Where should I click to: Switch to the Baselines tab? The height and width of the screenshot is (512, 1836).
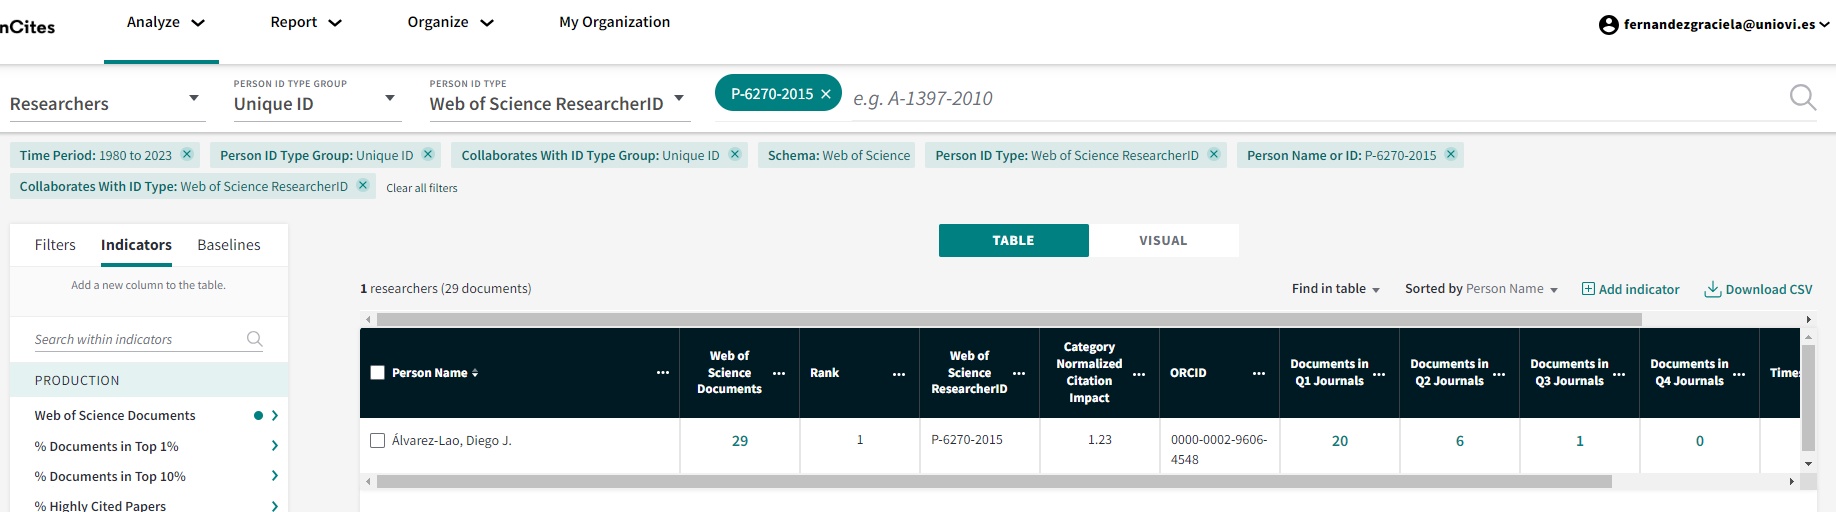coord(228,245)
